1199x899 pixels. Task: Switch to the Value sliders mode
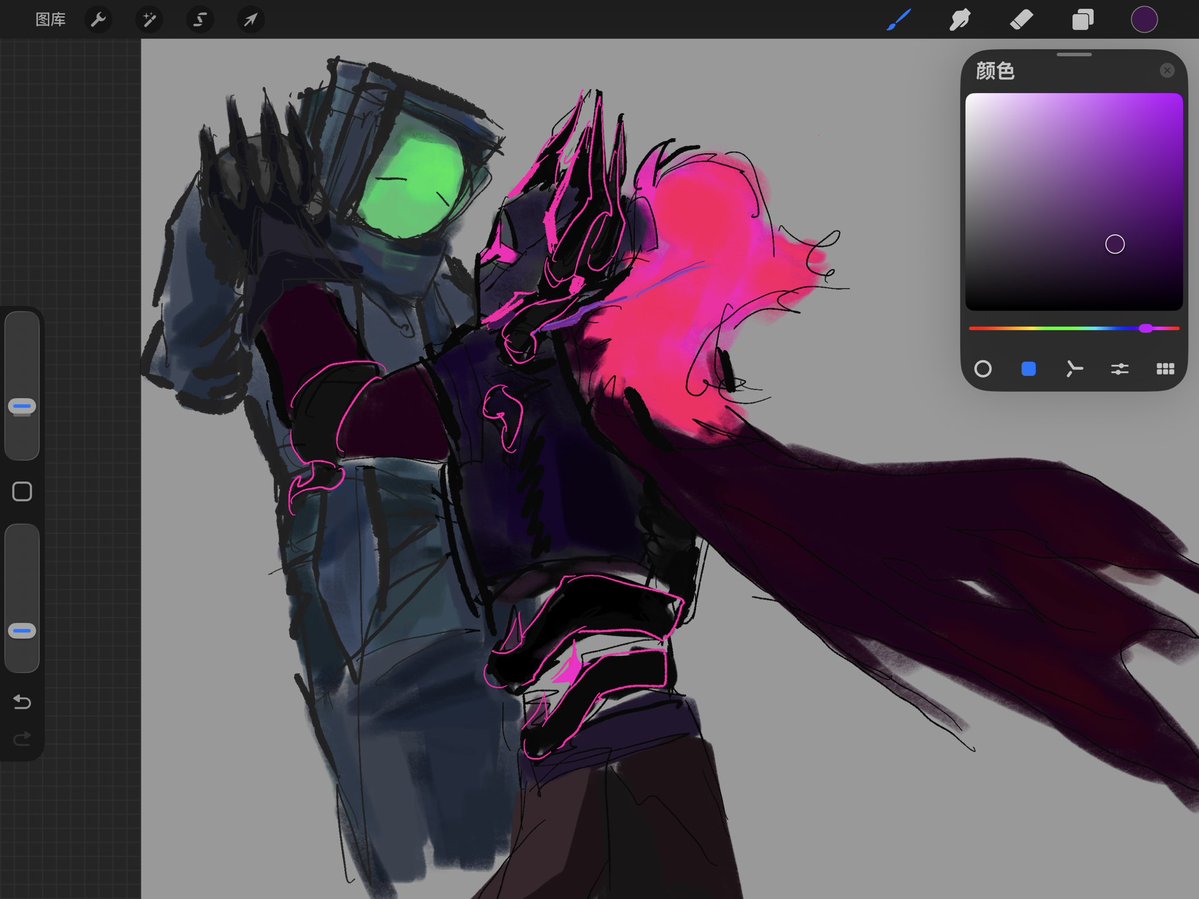pos(1119,369)
